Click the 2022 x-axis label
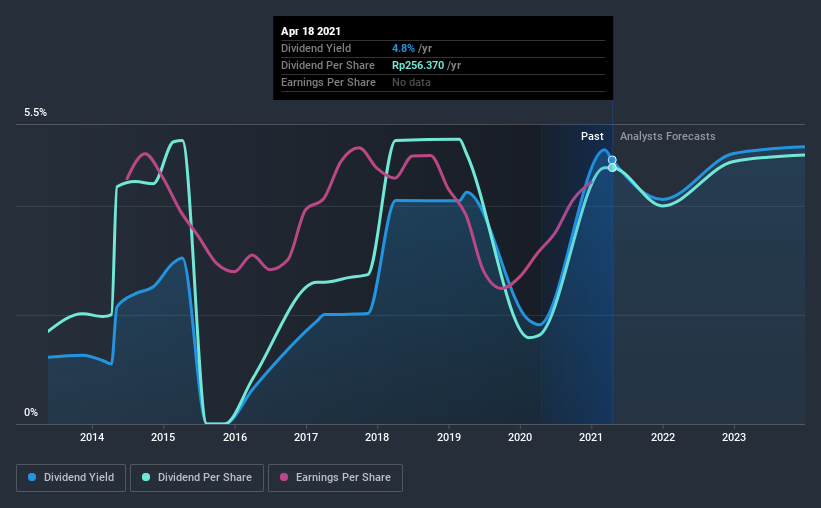Image resolution: width=821 pixels, height=508 pixels. (663, 437)
